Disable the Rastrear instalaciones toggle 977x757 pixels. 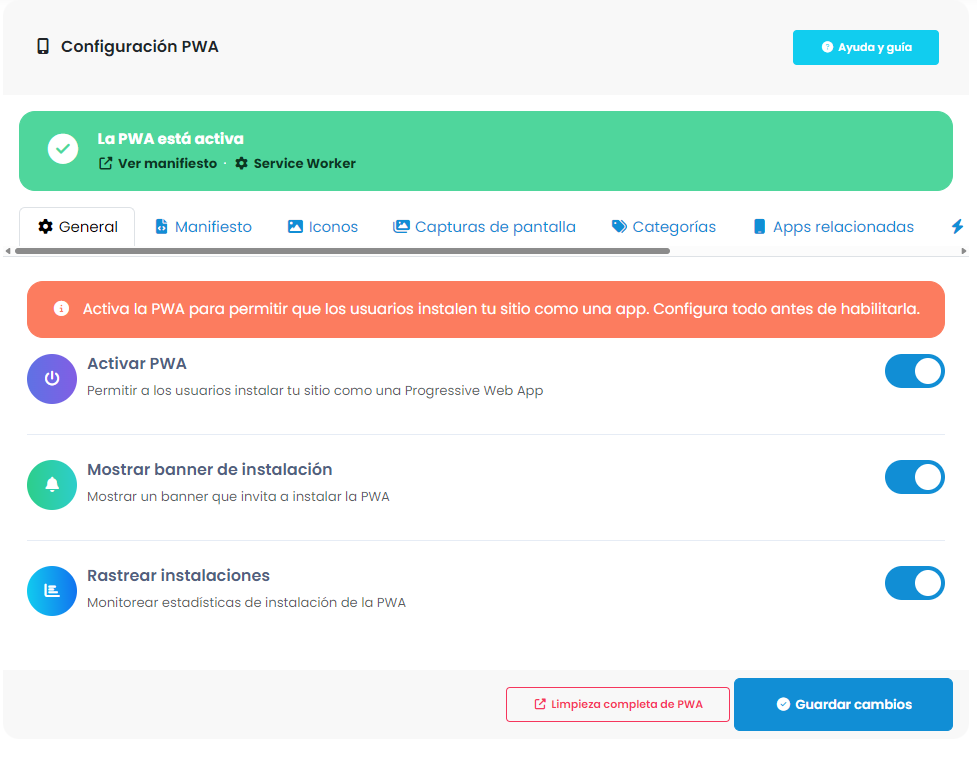click(914, 583)
